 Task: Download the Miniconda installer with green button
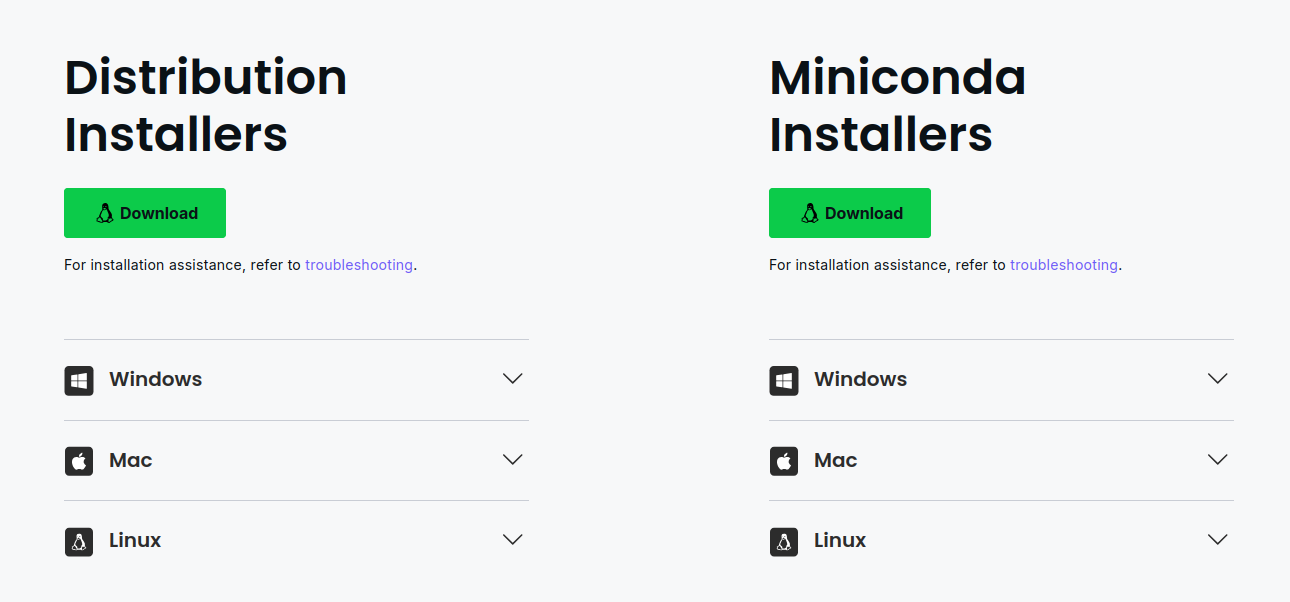(850, 213)
